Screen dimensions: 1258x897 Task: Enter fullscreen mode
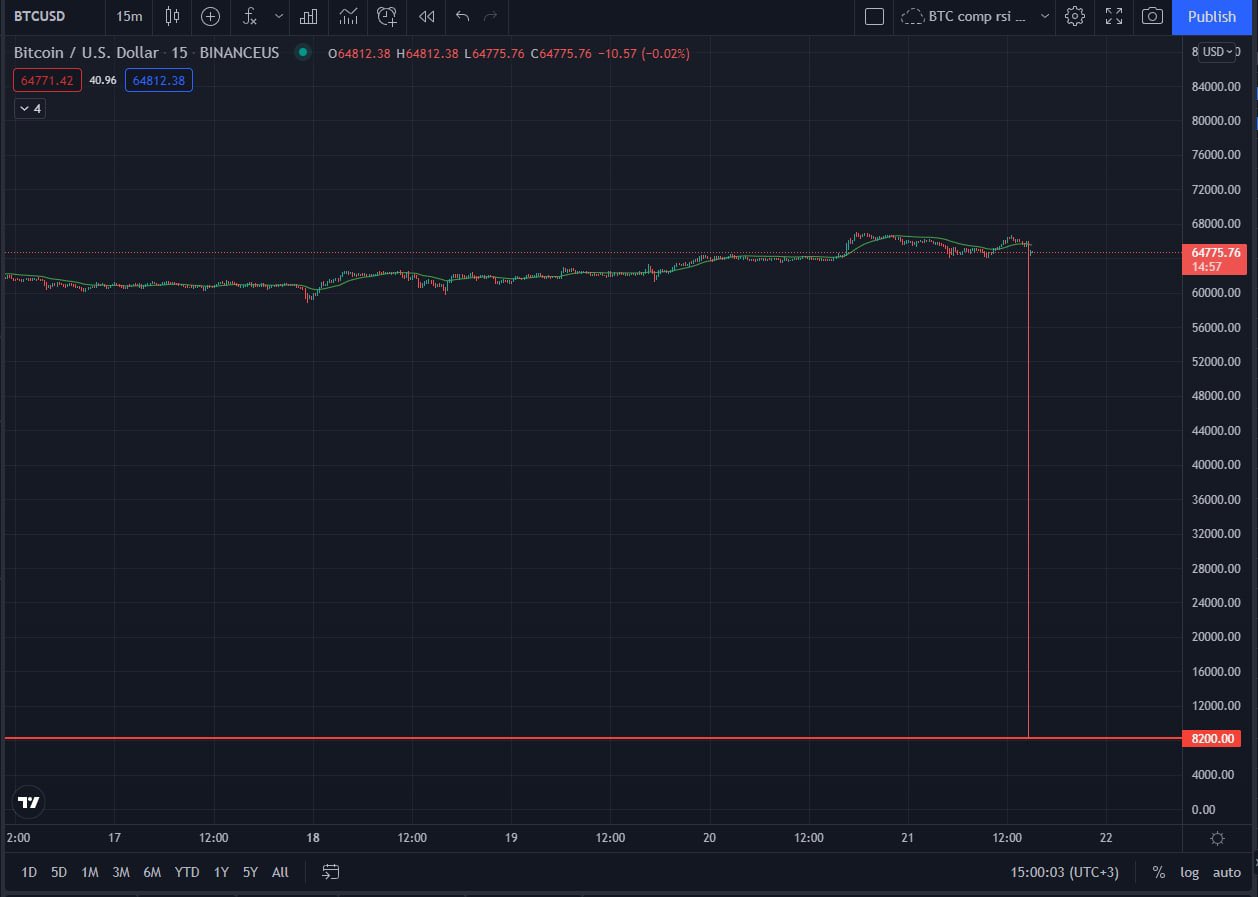pos(1114,16)
